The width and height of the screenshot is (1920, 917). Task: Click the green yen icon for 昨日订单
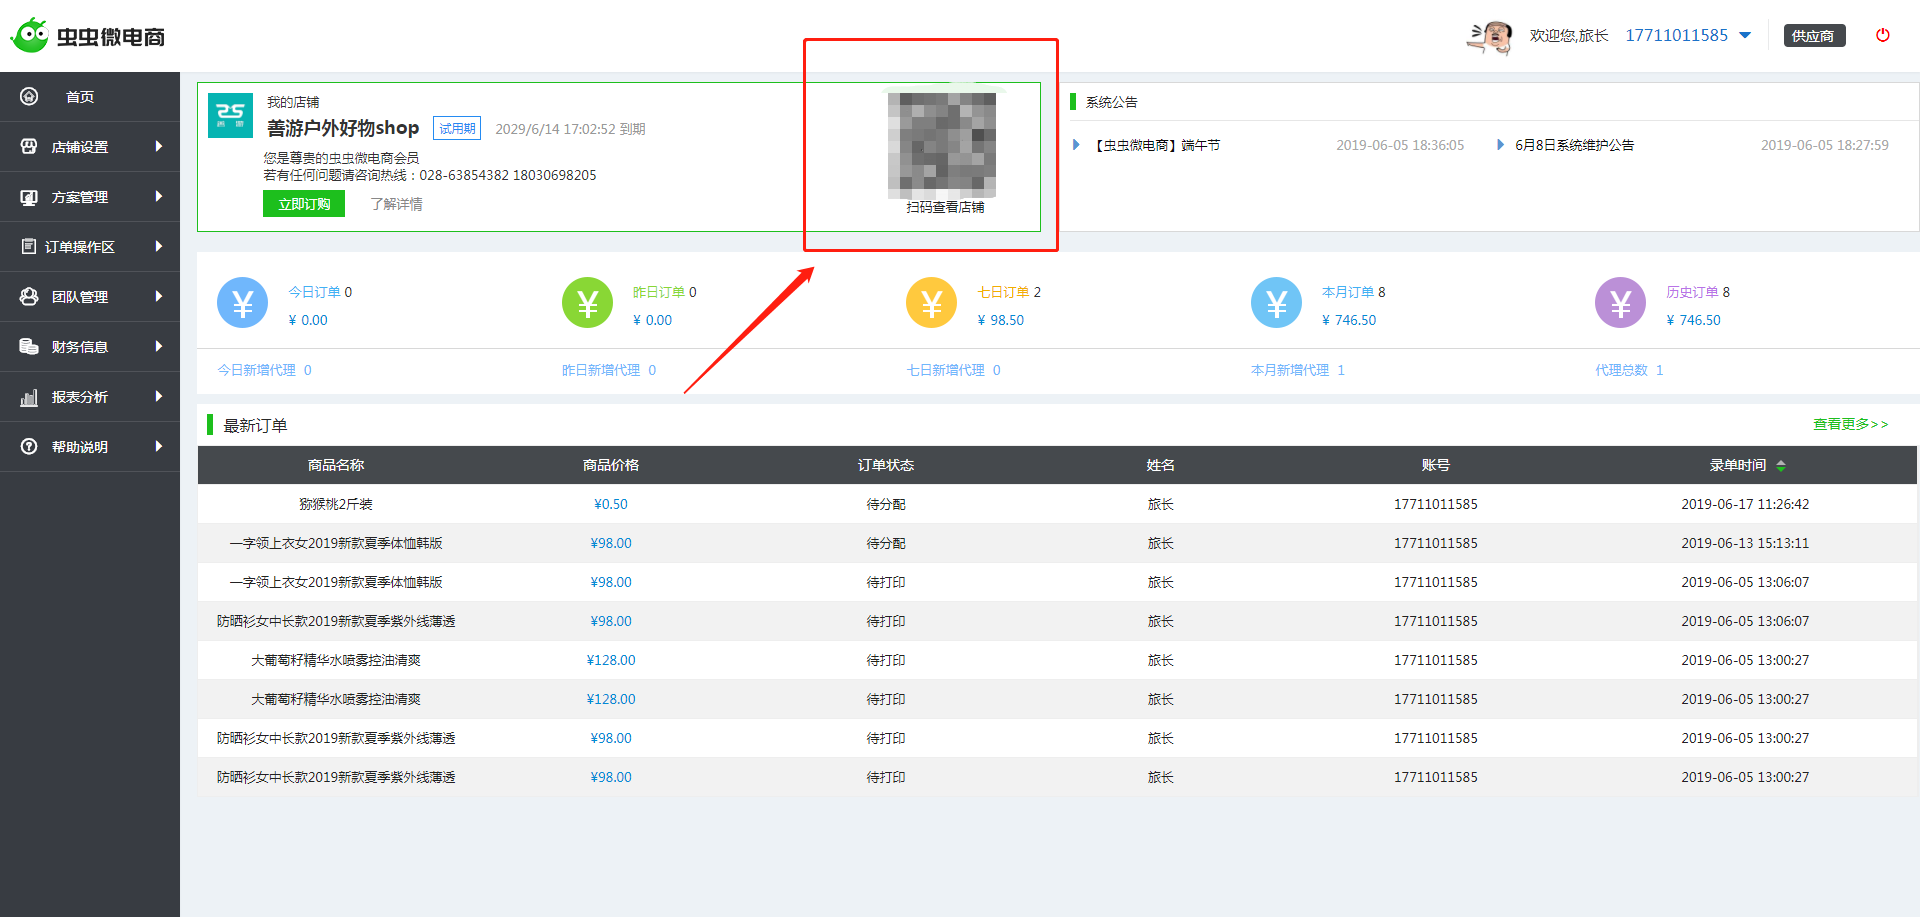(587, 303)
